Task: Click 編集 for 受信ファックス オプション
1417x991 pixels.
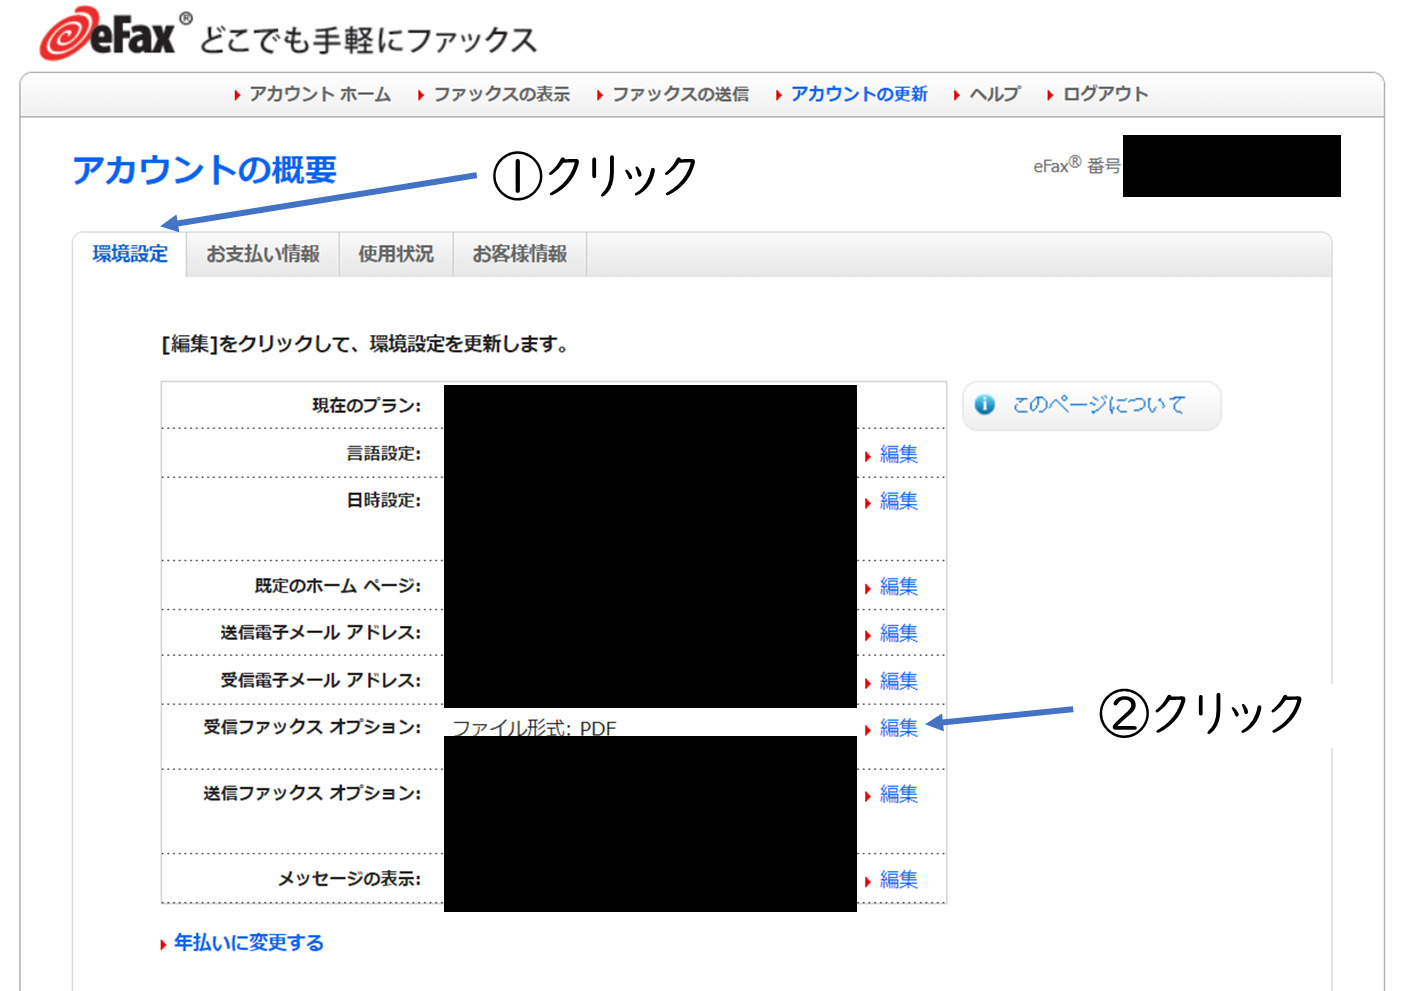Action: (x=898, y=729)
